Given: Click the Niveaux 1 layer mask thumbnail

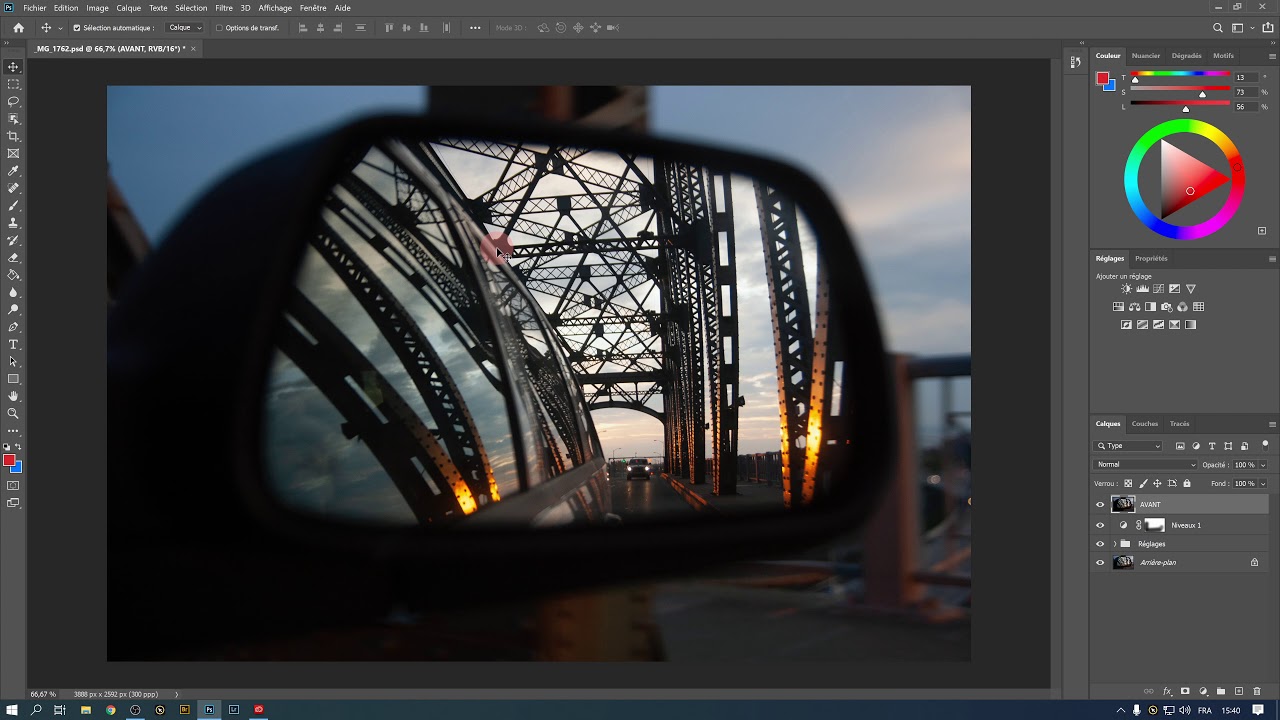Looking at the screenshot, I should (x=1155, y=525).
